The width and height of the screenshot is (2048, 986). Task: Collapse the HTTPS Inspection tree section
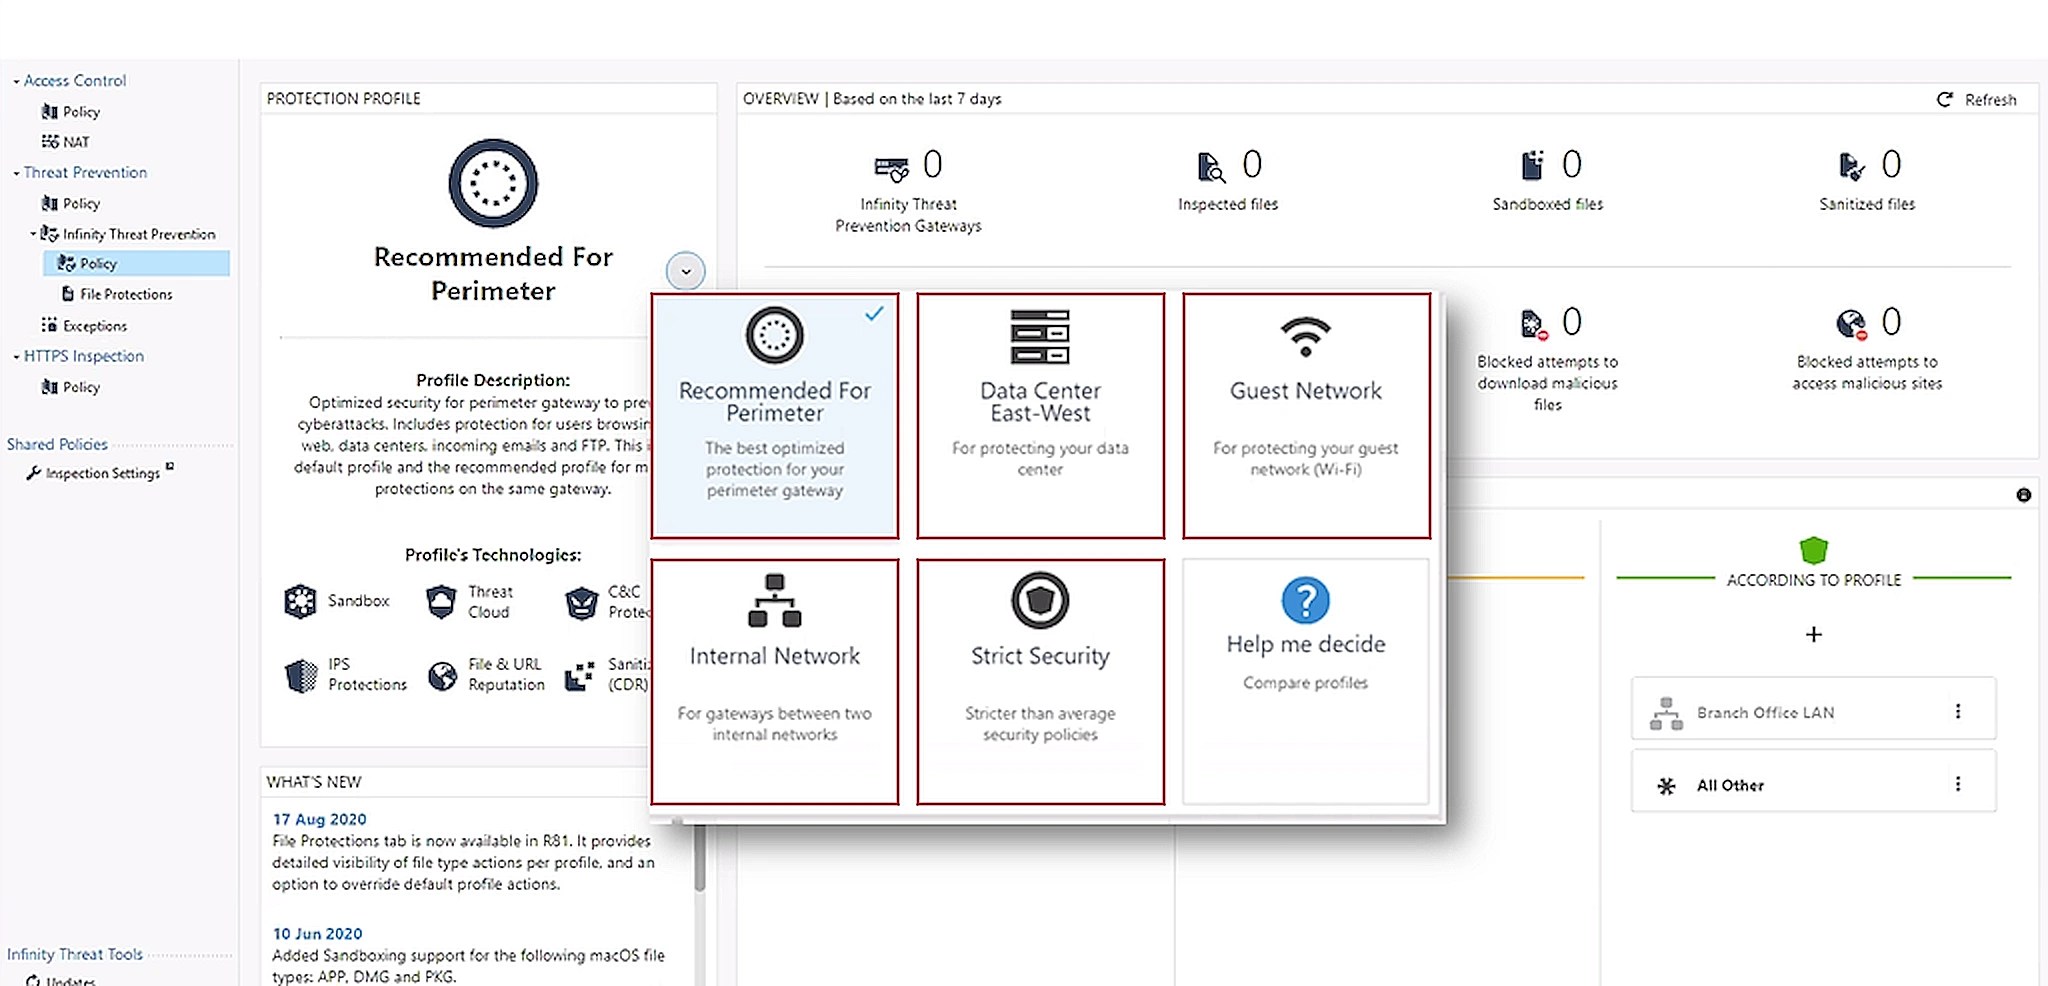16,357
